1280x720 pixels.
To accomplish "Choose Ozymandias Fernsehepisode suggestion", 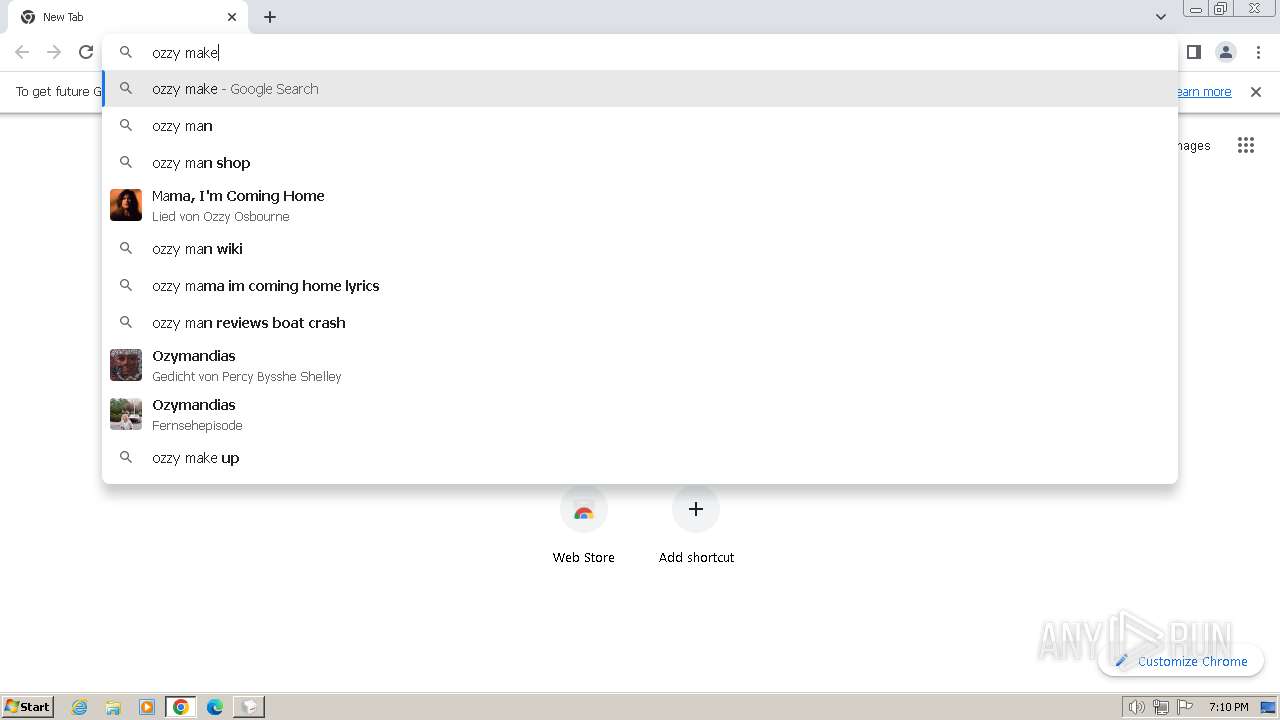I will point(640,414).
